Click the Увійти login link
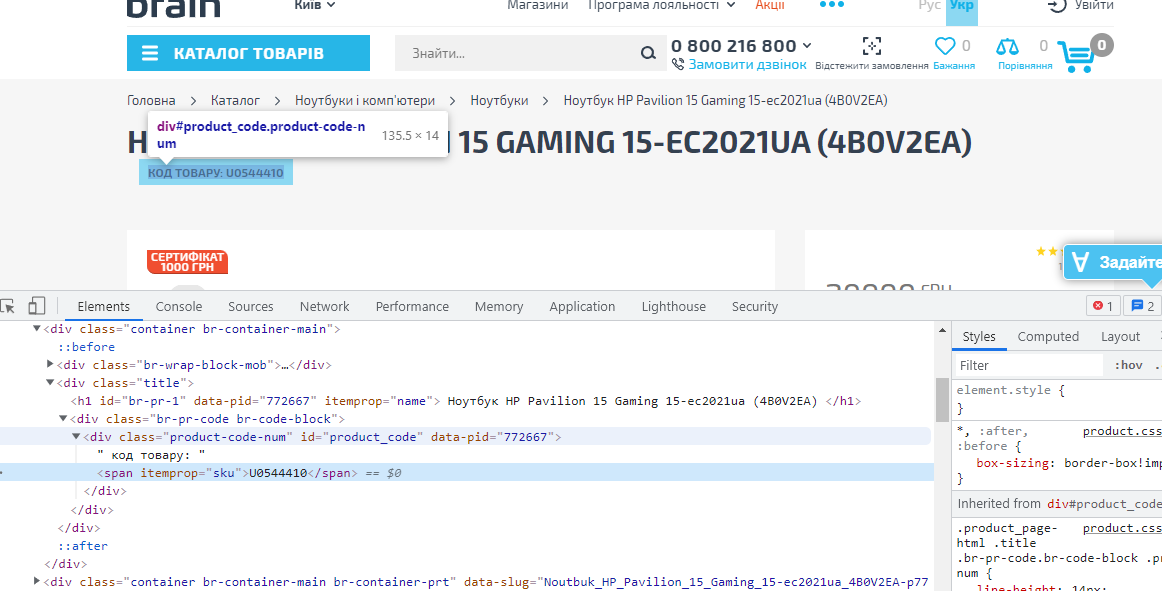The image size is (1162, 591). 1094,5
